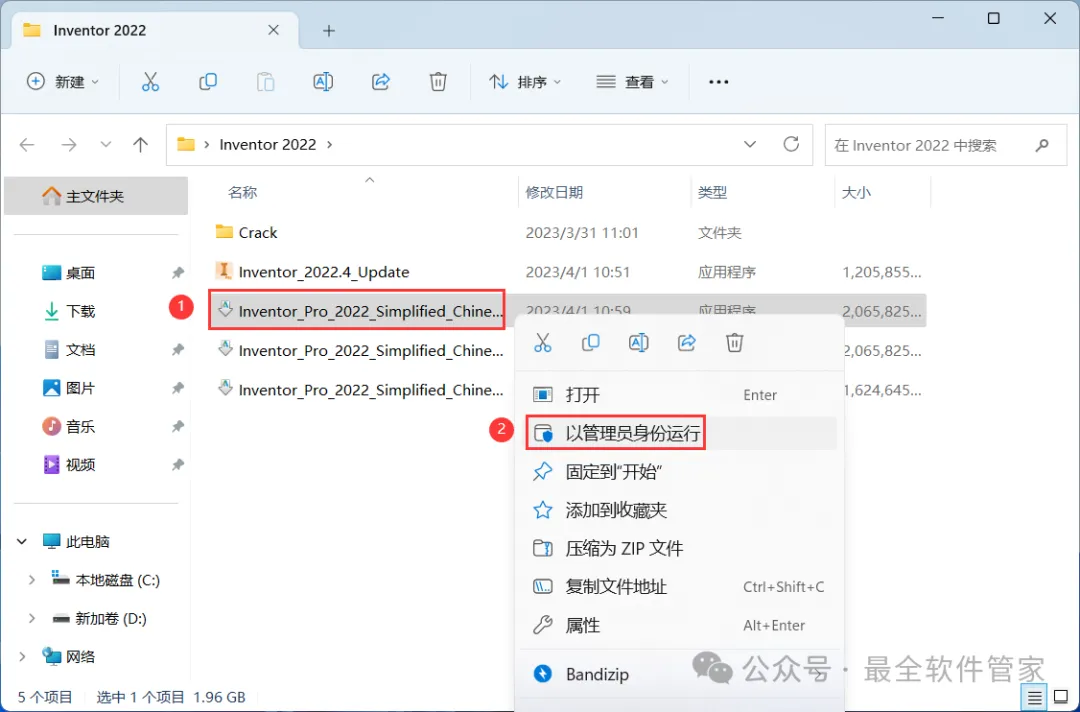1080x712 pixels.
Task: Select 压缩为 ZIP 文件 menu entry
Action: [678, 549]
